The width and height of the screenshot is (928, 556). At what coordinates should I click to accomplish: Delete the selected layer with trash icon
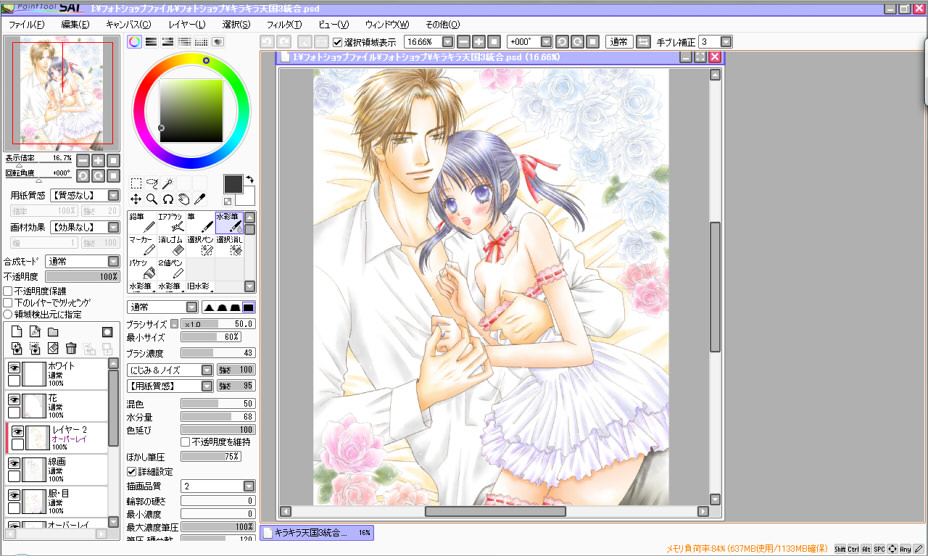tap(71, 348)
